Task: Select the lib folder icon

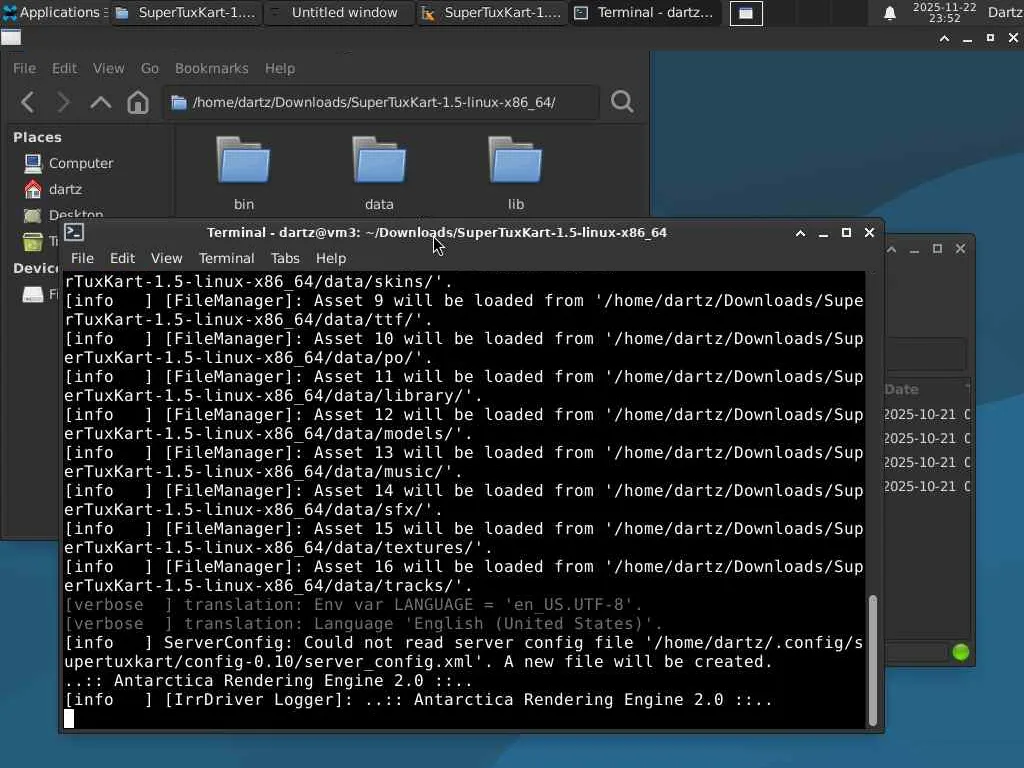Action: click(x=515, y=160)
